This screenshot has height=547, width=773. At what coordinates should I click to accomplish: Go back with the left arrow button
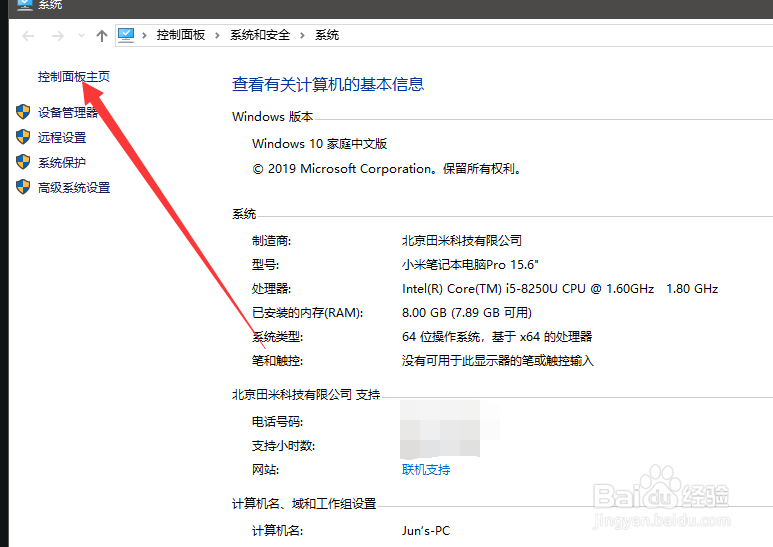(x=28, y=35)
